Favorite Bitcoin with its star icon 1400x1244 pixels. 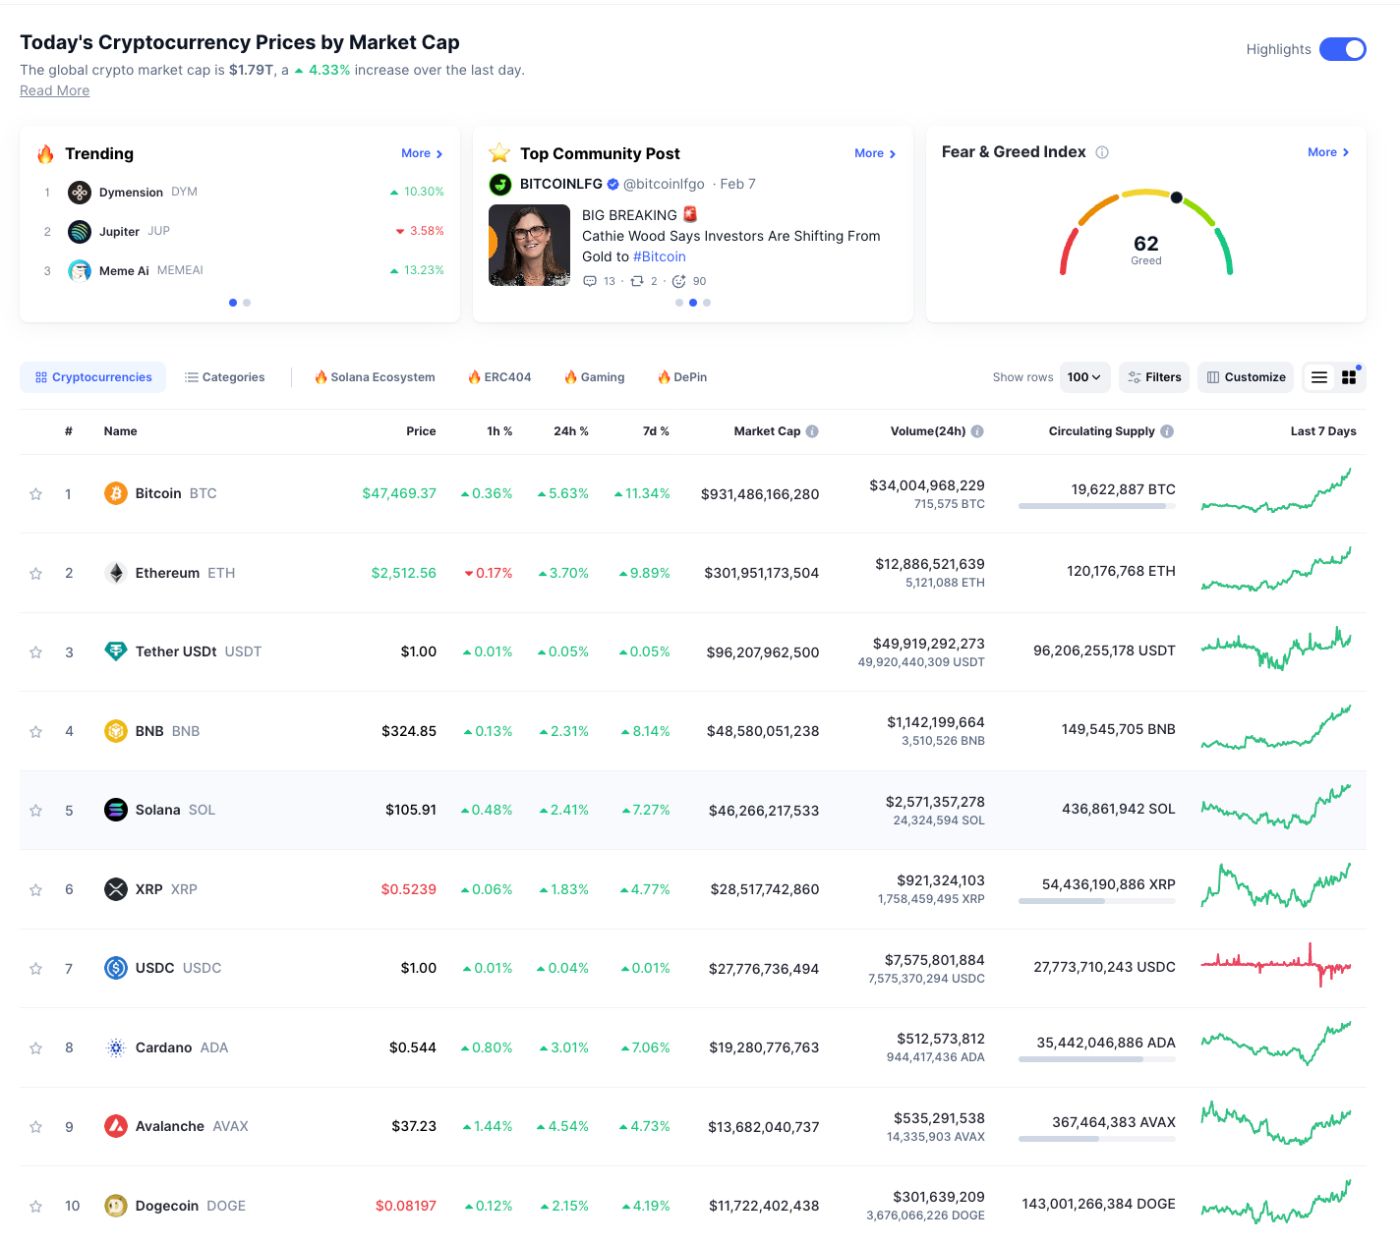(36, 492)
